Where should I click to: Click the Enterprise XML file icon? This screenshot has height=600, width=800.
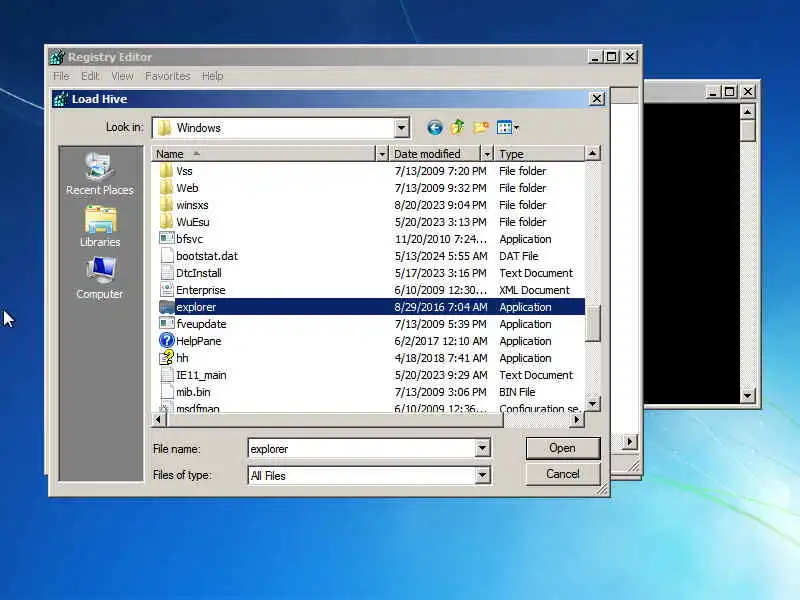click(x=166, y=290)
